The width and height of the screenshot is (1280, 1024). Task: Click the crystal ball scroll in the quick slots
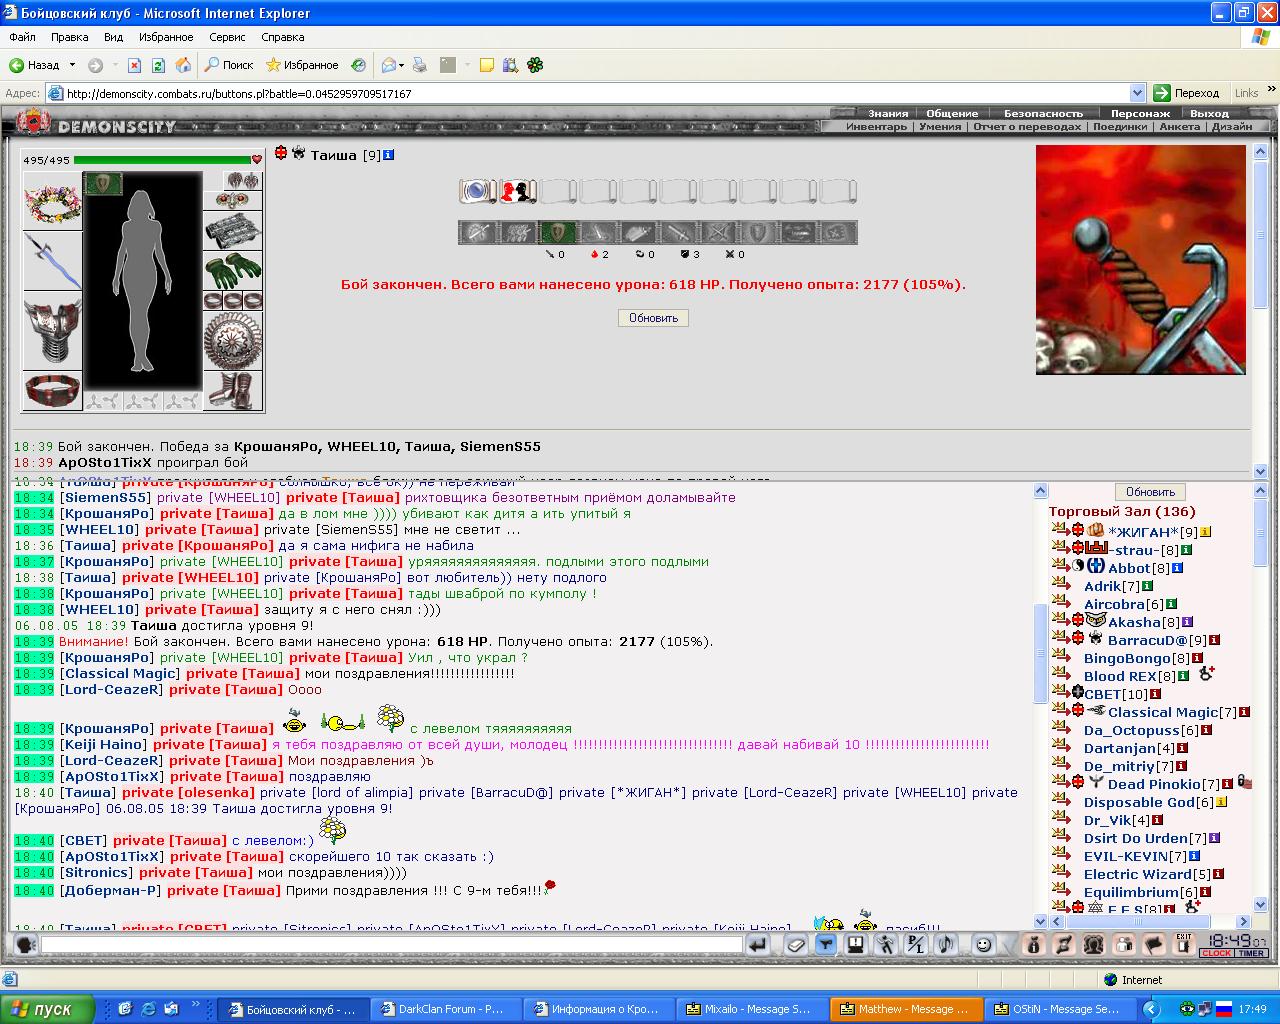click(478, 191)
